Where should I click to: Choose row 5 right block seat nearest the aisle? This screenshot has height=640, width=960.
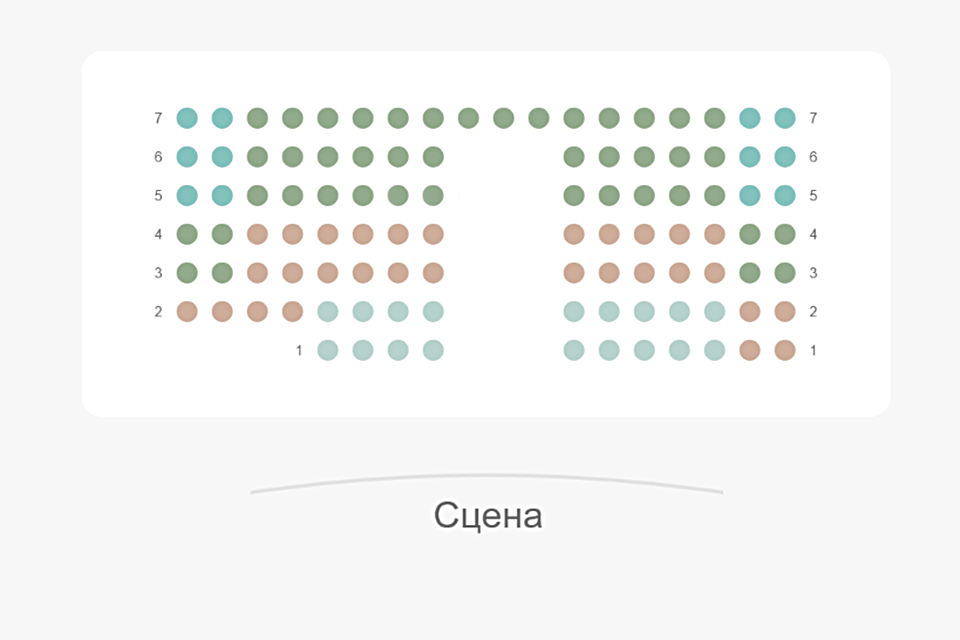[574, 195]
